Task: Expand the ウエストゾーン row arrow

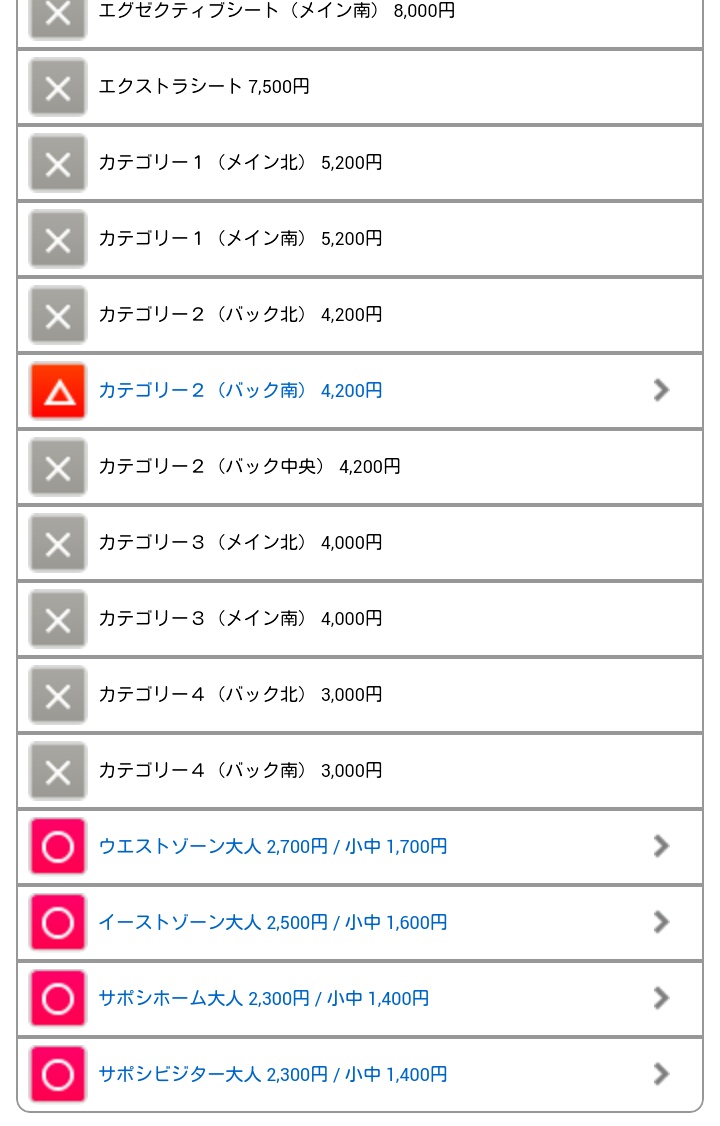Action: pos(660,846)
